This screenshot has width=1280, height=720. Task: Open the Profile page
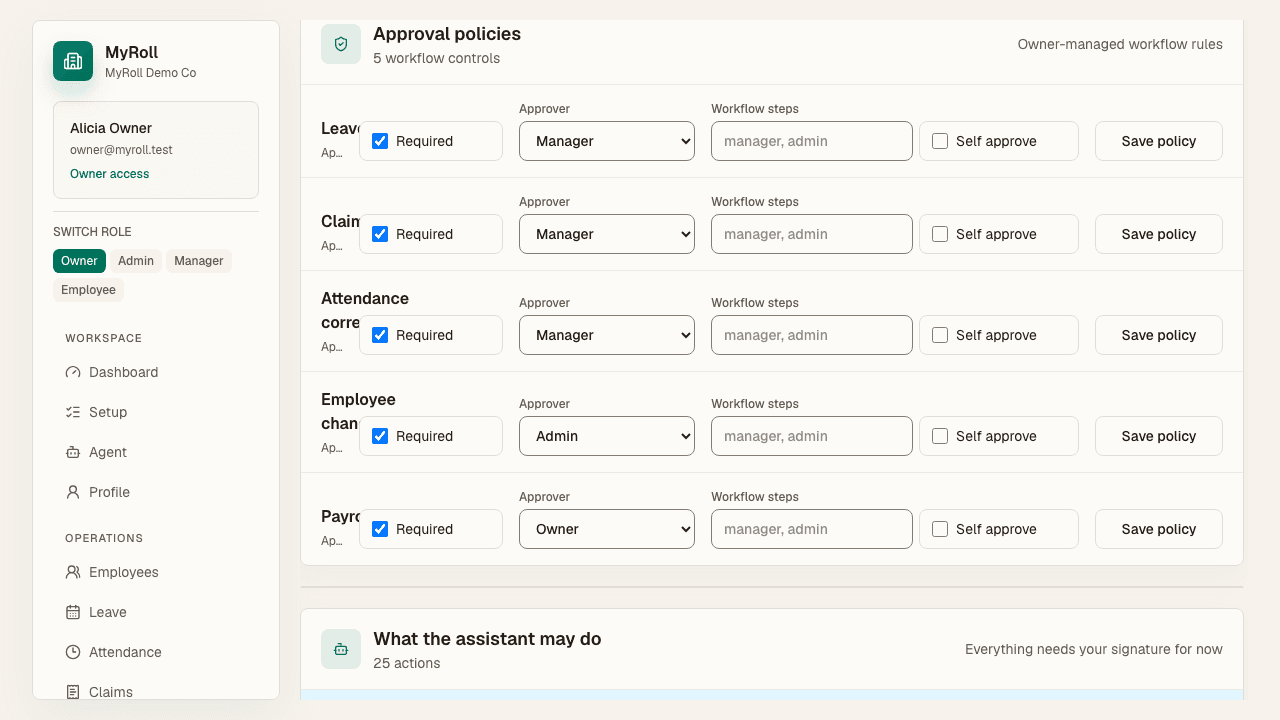pyautogui.click(x=156, y=492)
